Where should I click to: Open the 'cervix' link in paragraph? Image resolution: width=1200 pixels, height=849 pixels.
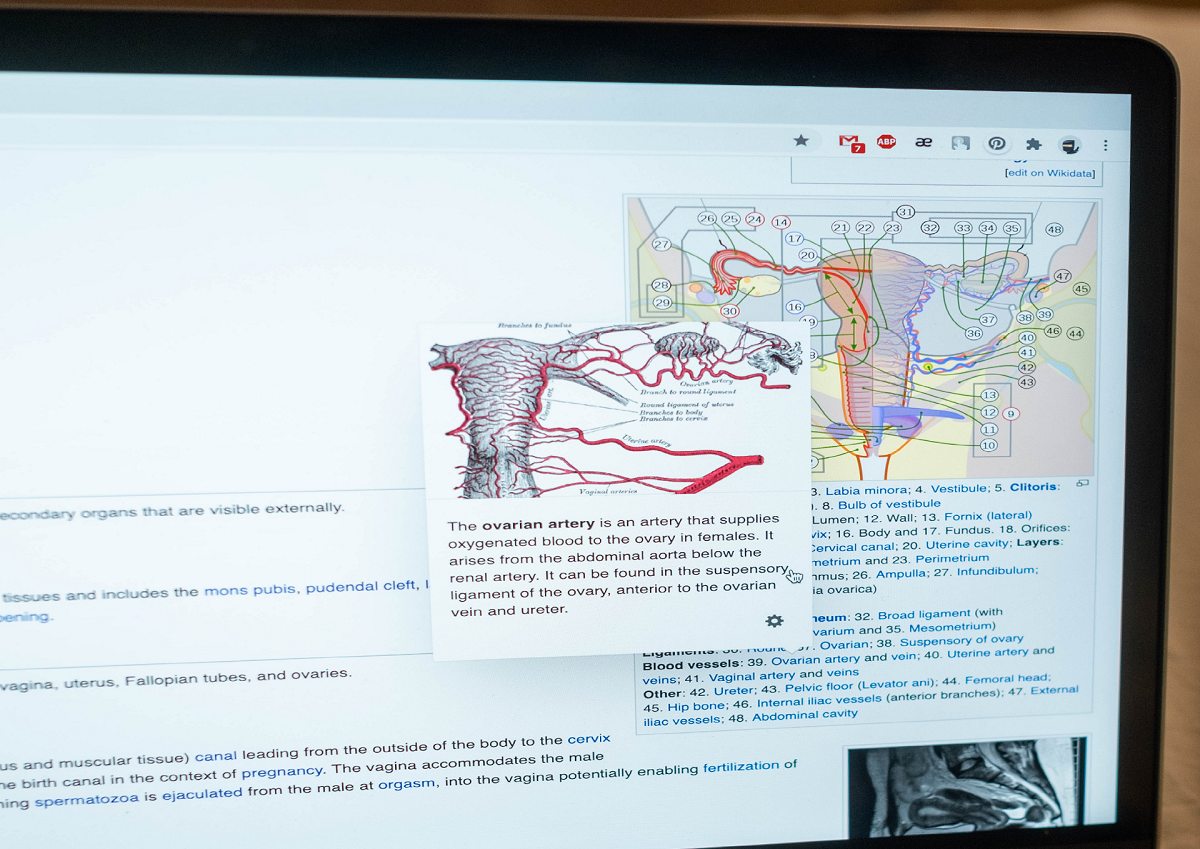click(588, 740)
